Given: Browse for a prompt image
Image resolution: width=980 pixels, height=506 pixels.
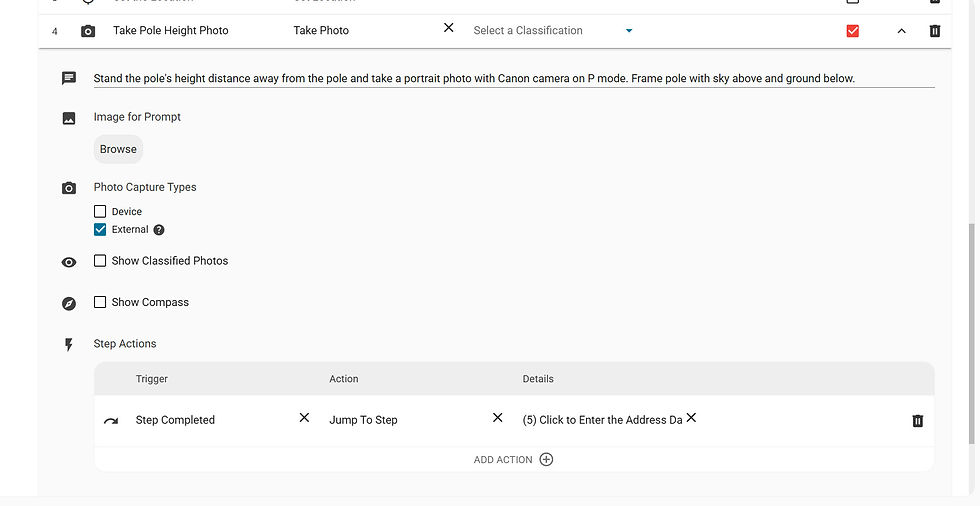Looking at the screenshot, I should pyautogui.click(x=118, y=149).
